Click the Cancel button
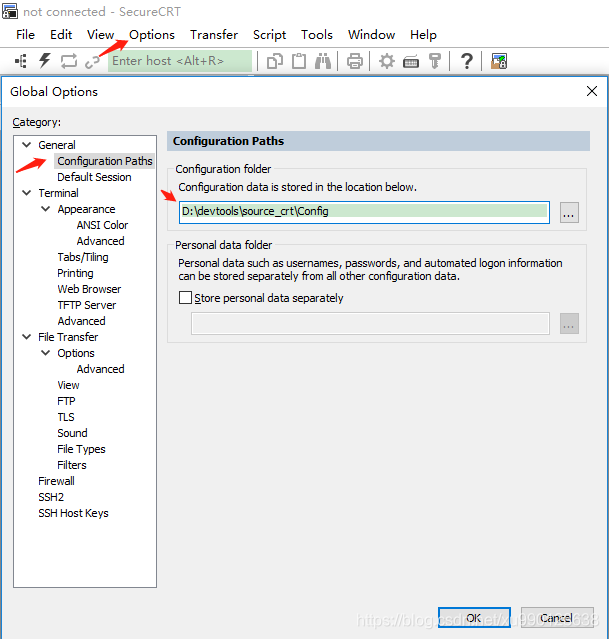The height and width of the screenshot is (639, 609). (557, 618)
